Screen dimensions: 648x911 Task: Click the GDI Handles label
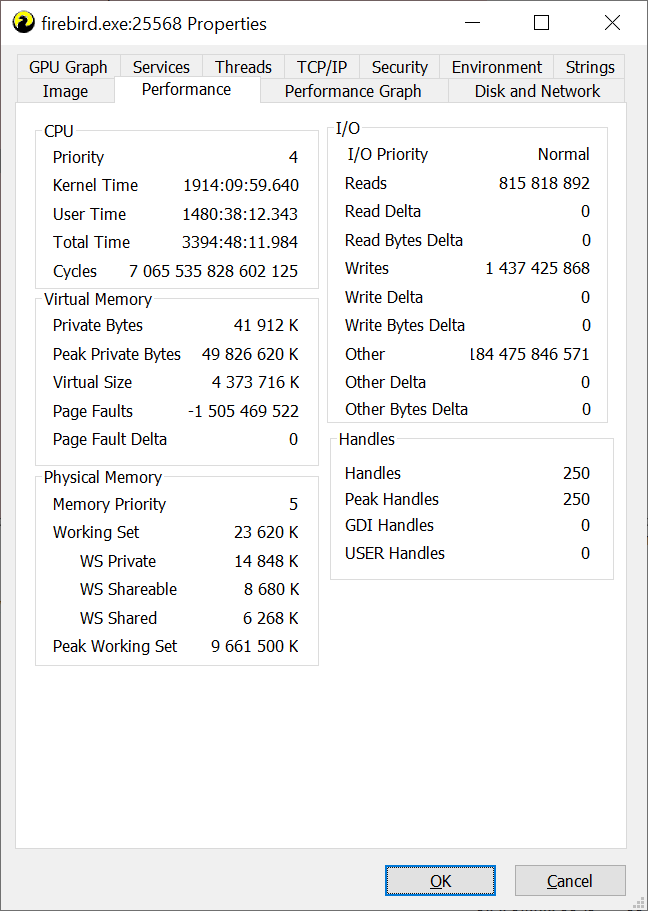(389, 525)
